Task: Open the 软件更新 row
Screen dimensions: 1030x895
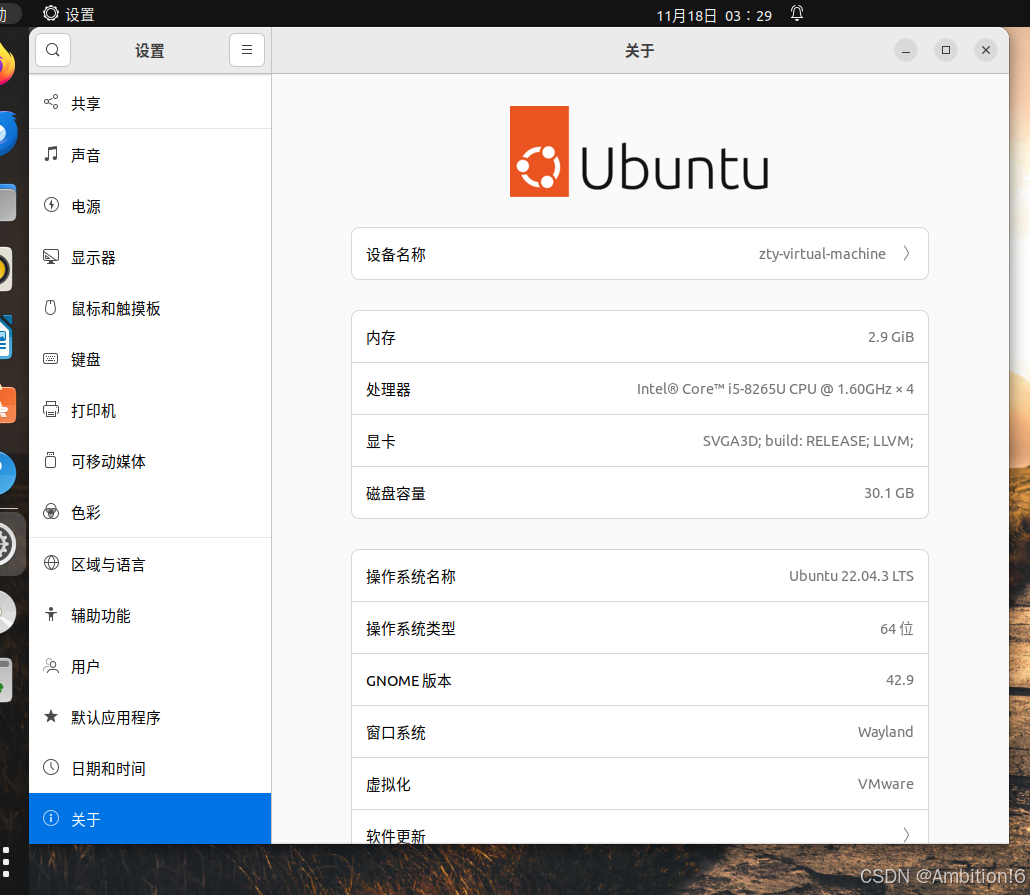Action: [x=640, y=827]
